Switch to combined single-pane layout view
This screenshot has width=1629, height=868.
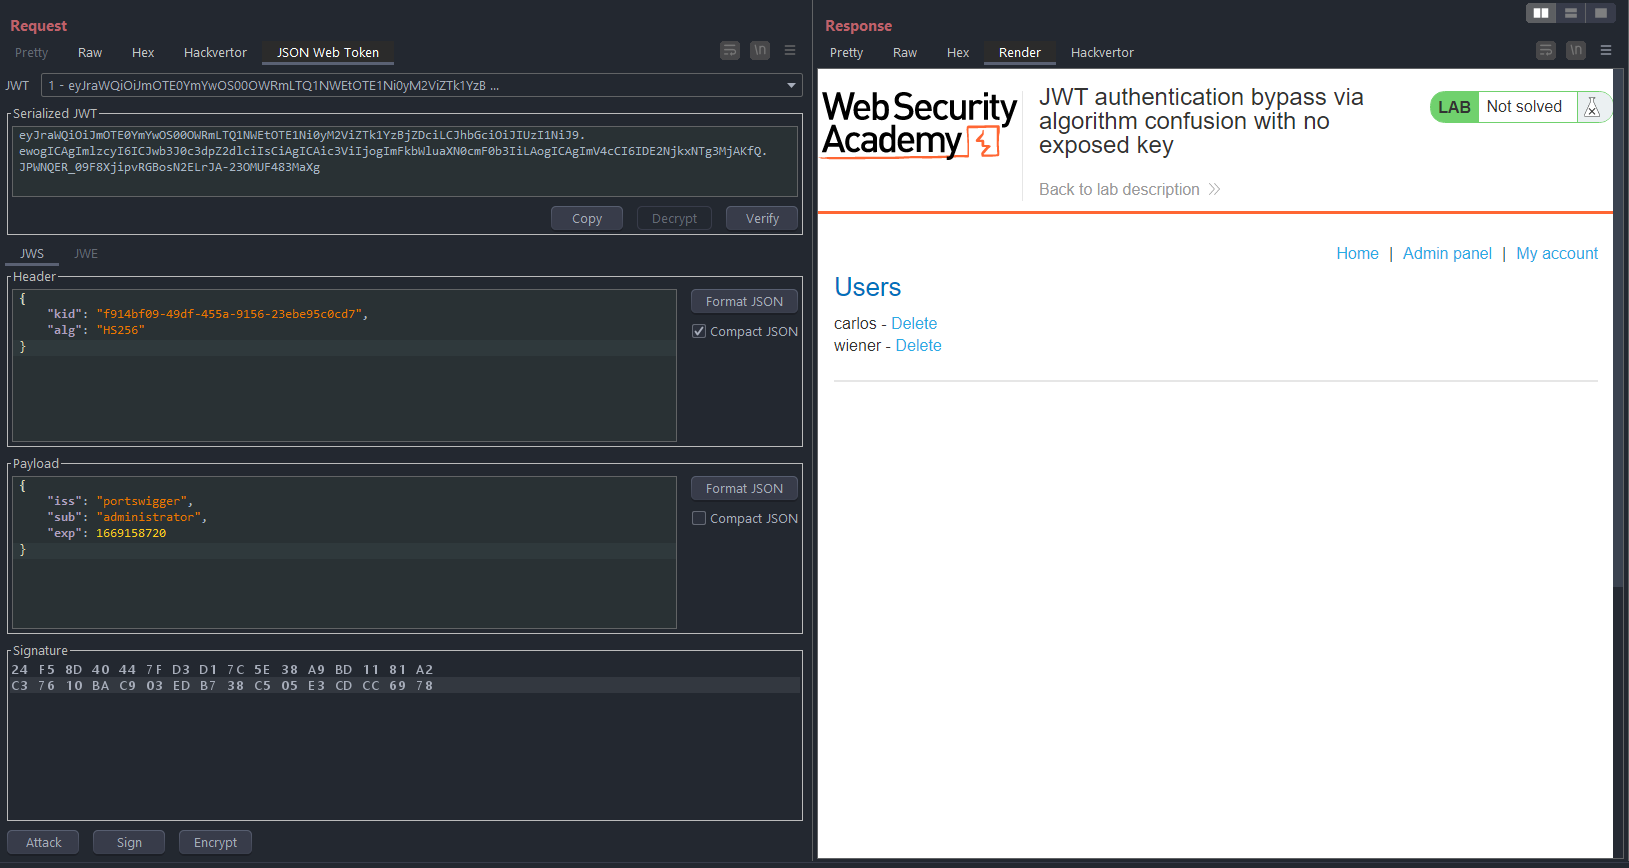1601,13
